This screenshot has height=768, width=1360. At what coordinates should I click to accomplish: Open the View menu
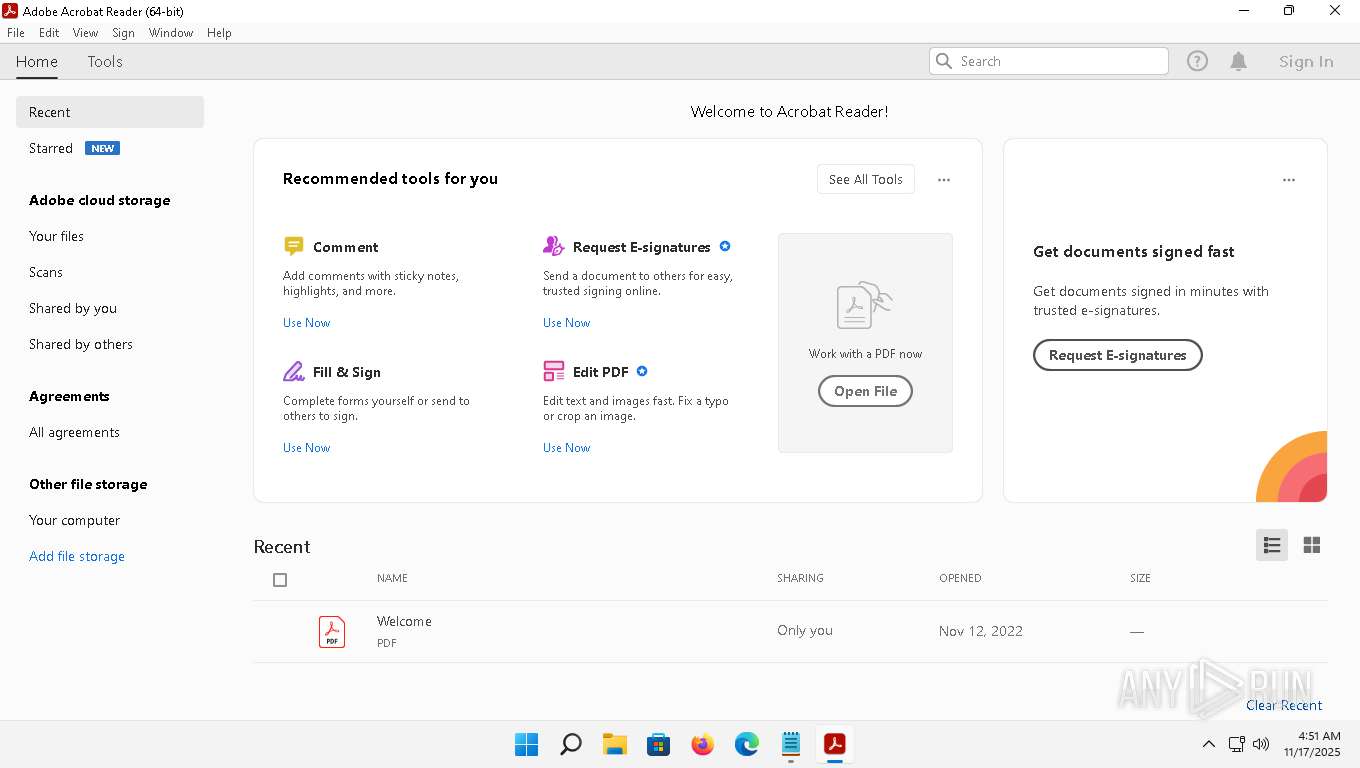click(85, 33)
